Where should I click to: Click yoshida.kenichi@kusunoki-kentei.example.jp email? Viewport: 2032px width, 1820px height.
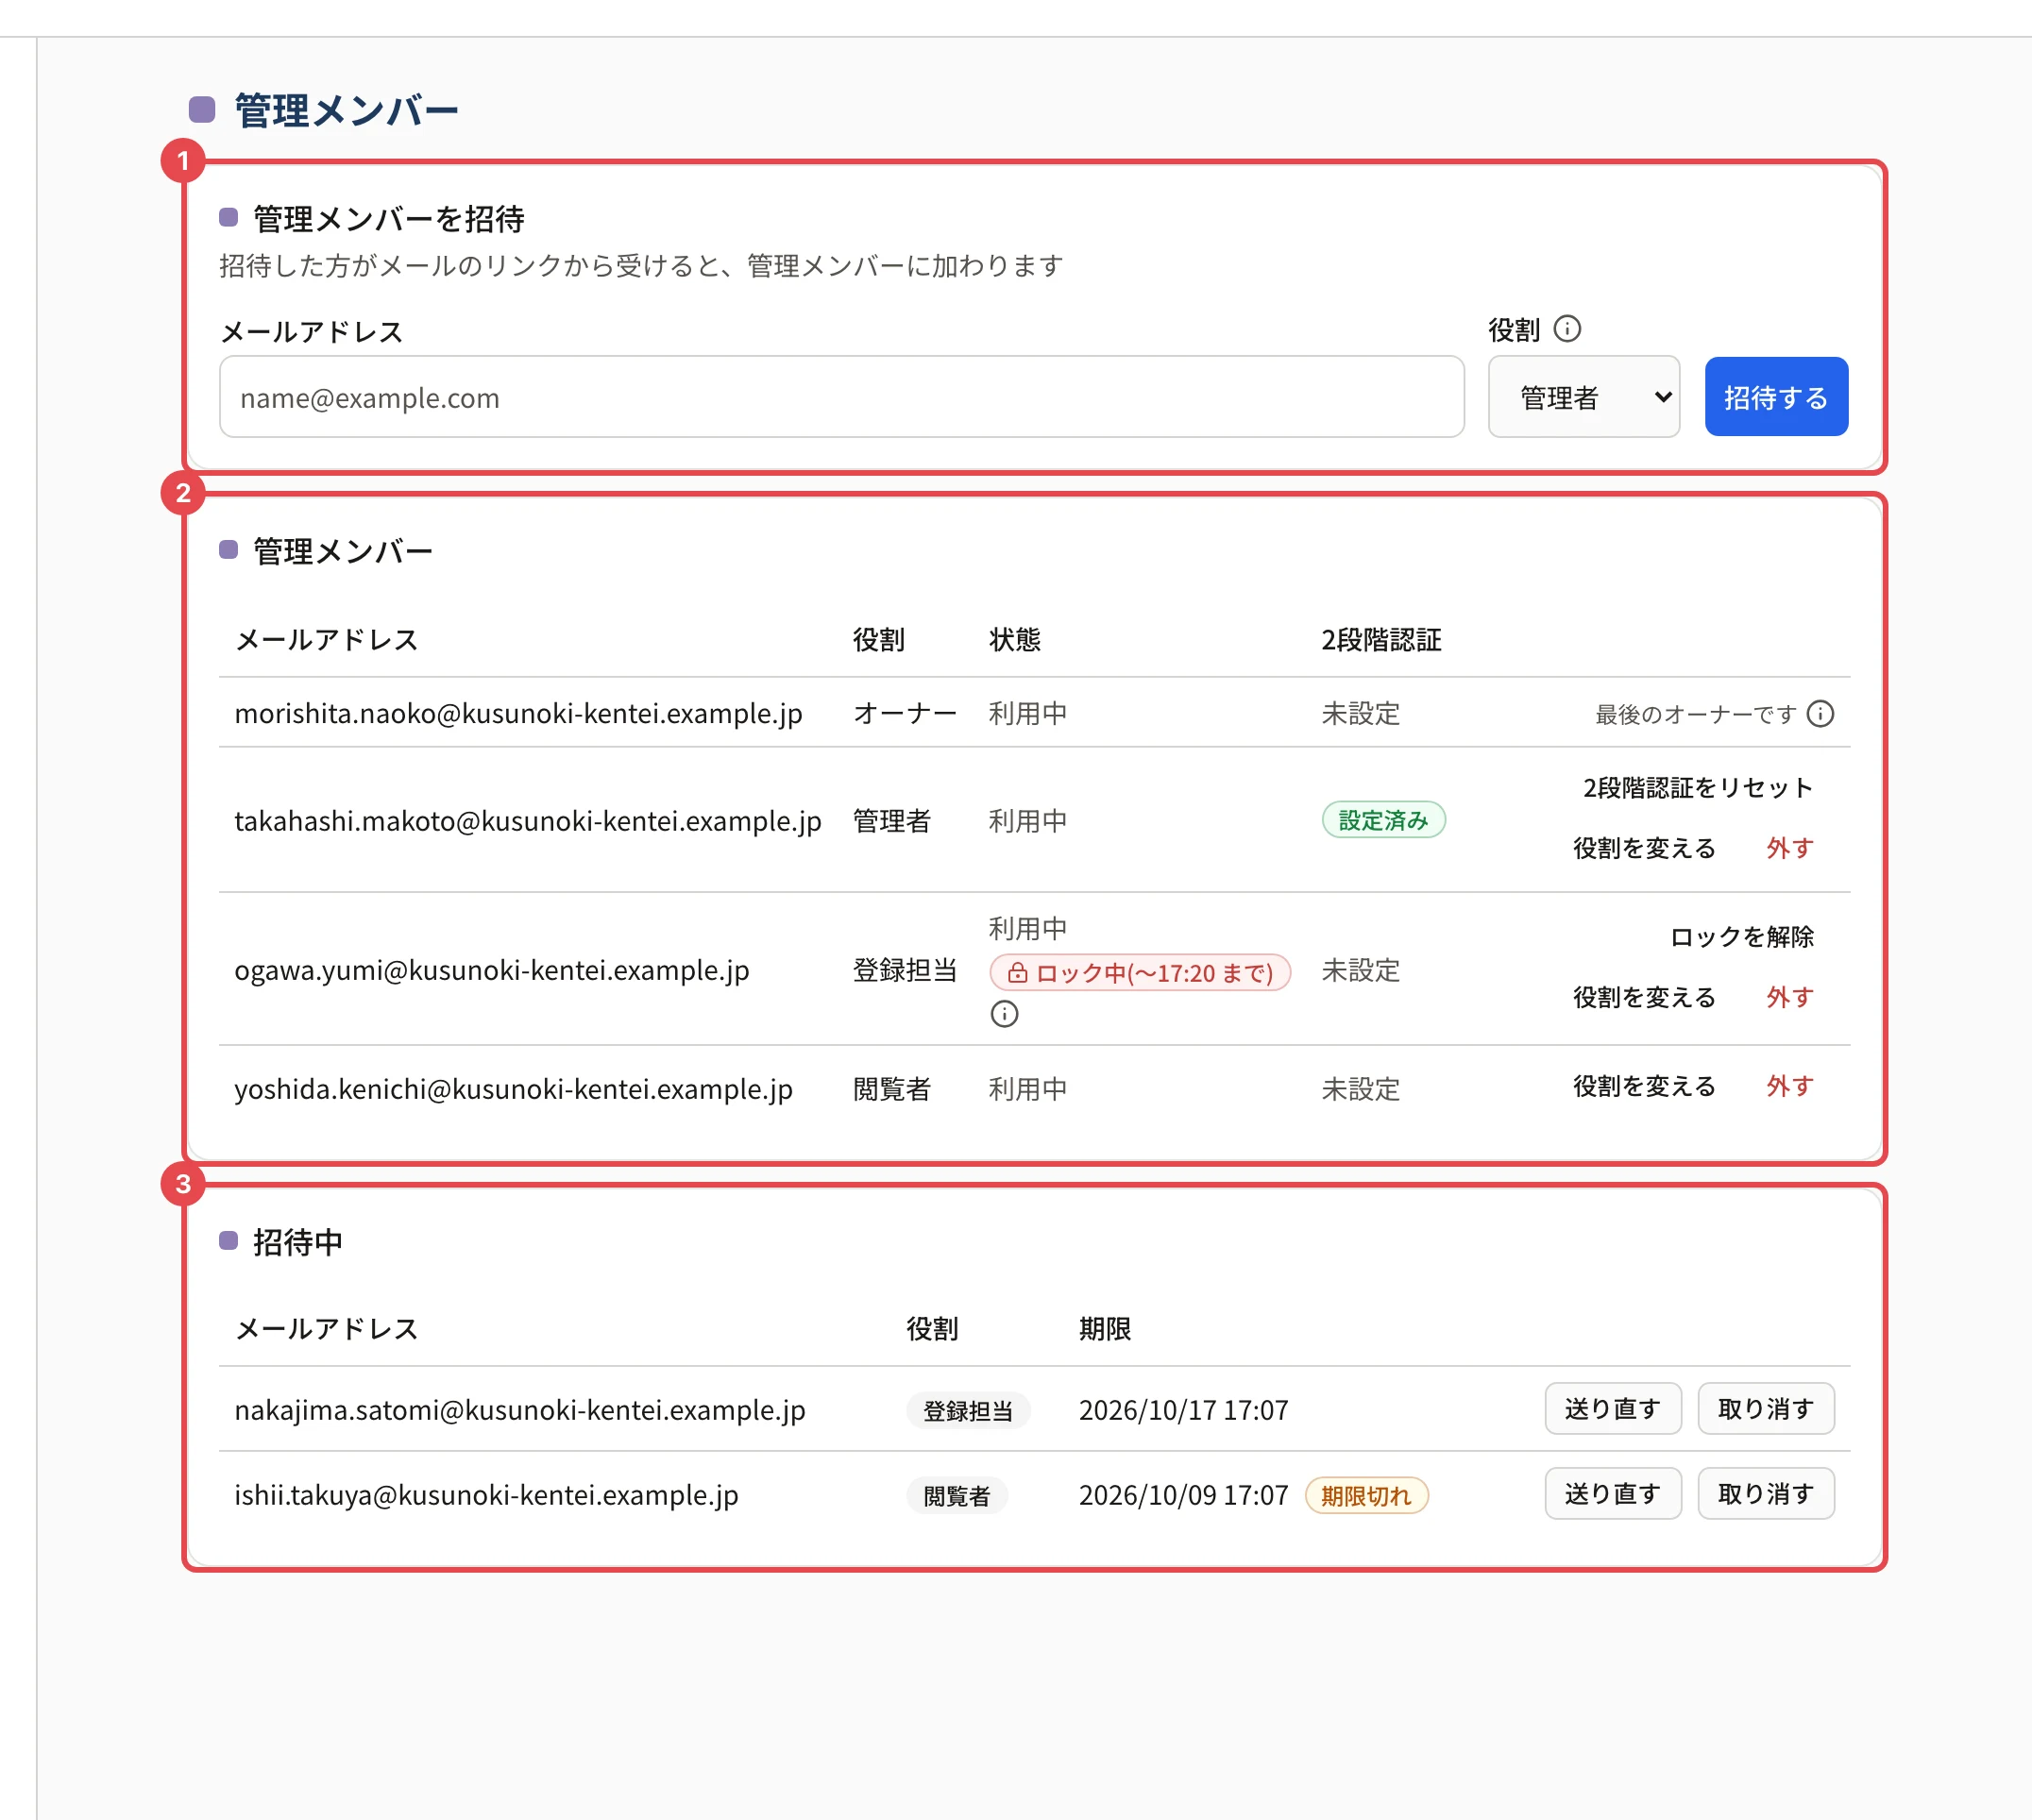[x=513, y=1089]
